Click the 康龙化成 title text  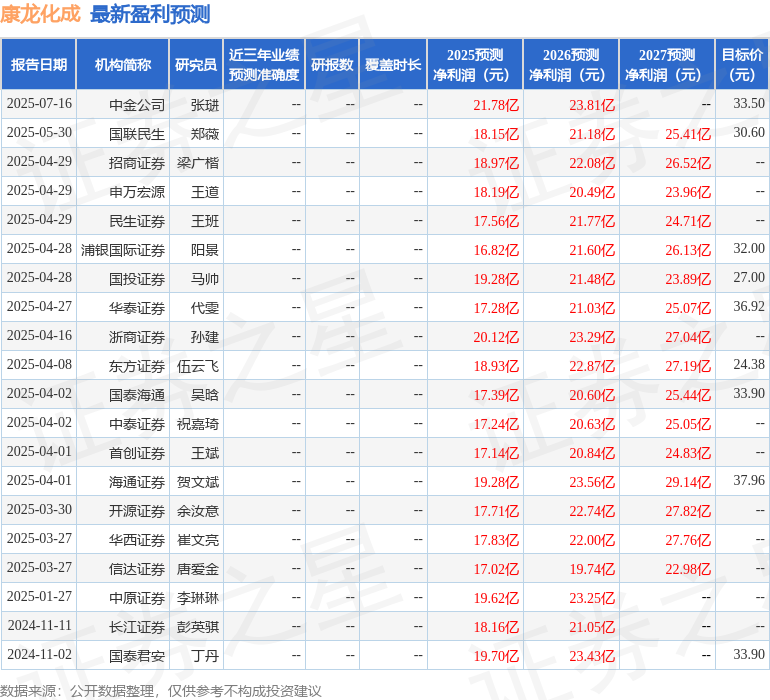point(40,14)
